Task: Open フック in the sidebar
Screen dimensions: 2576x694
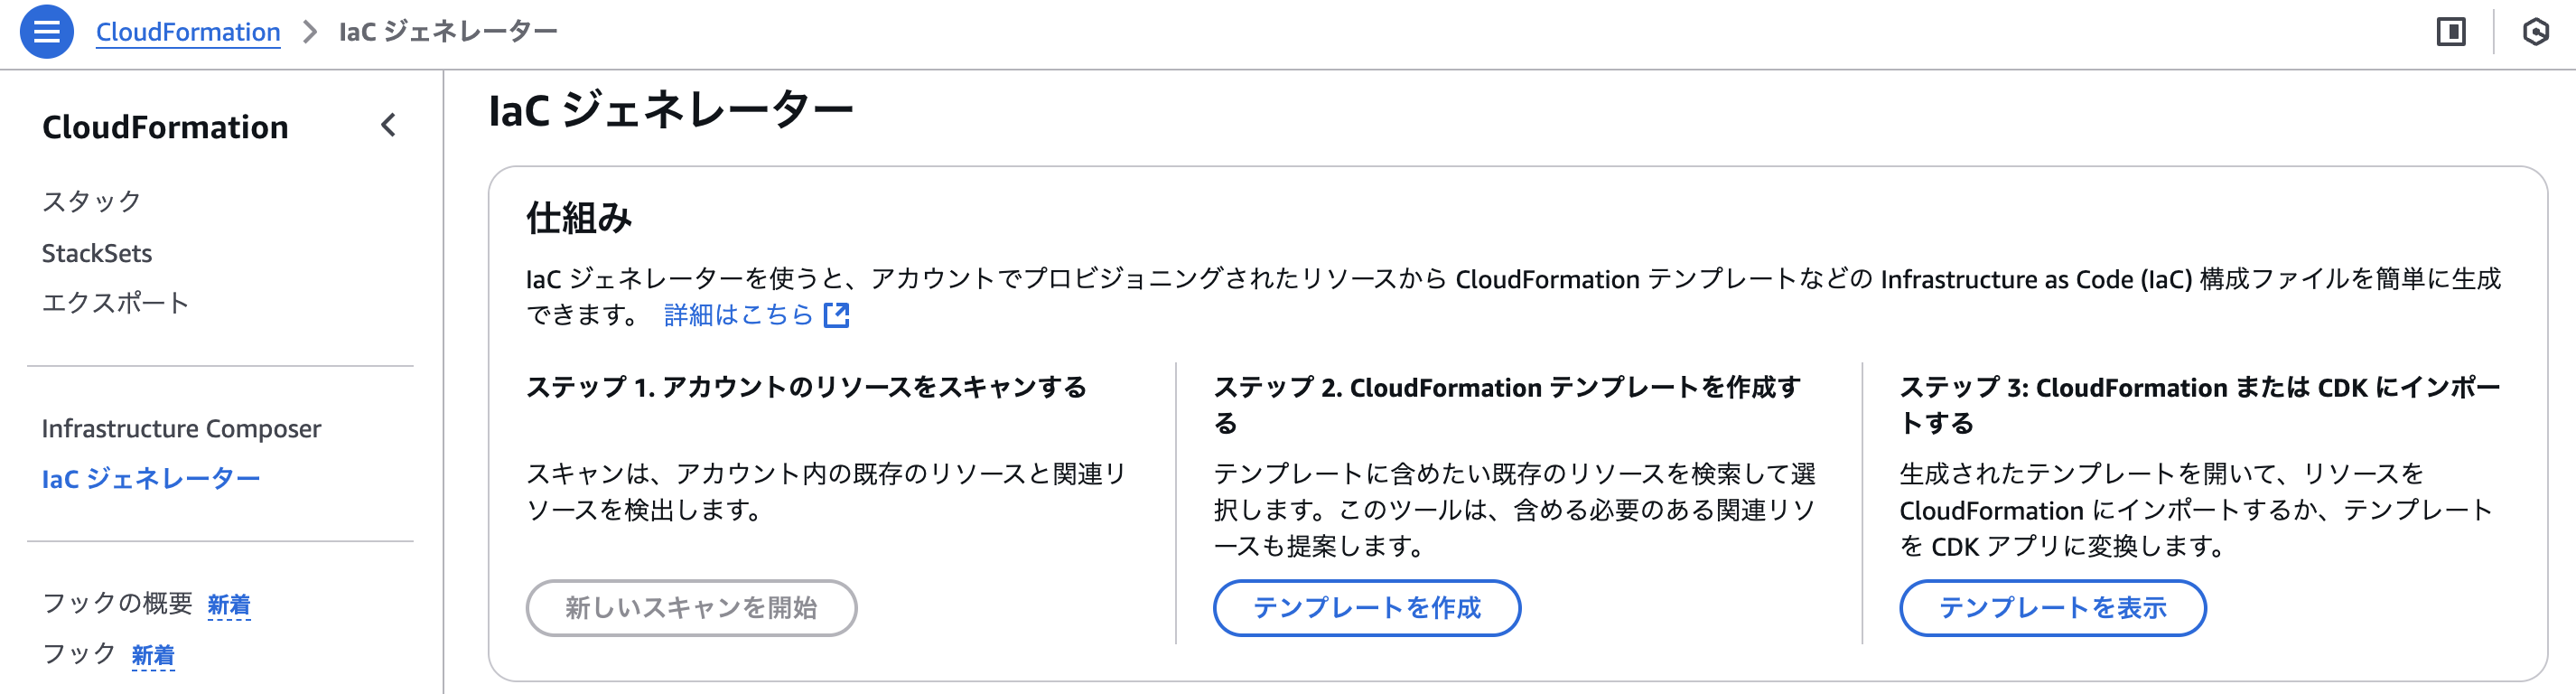Action: pyautogui.click(x=79, y=654)
